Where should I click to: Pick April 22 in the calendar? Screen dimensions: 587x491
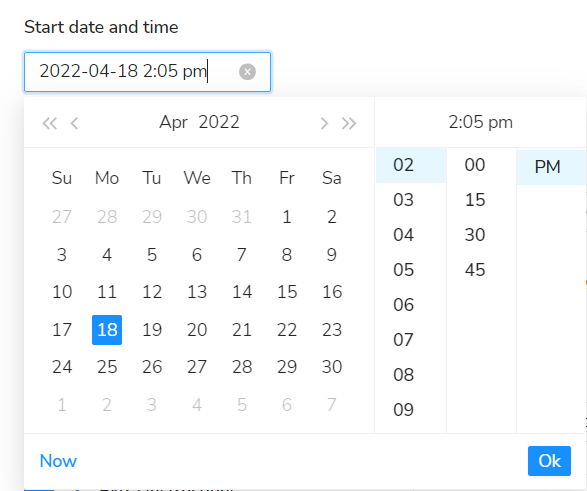(x=287, y=330)
